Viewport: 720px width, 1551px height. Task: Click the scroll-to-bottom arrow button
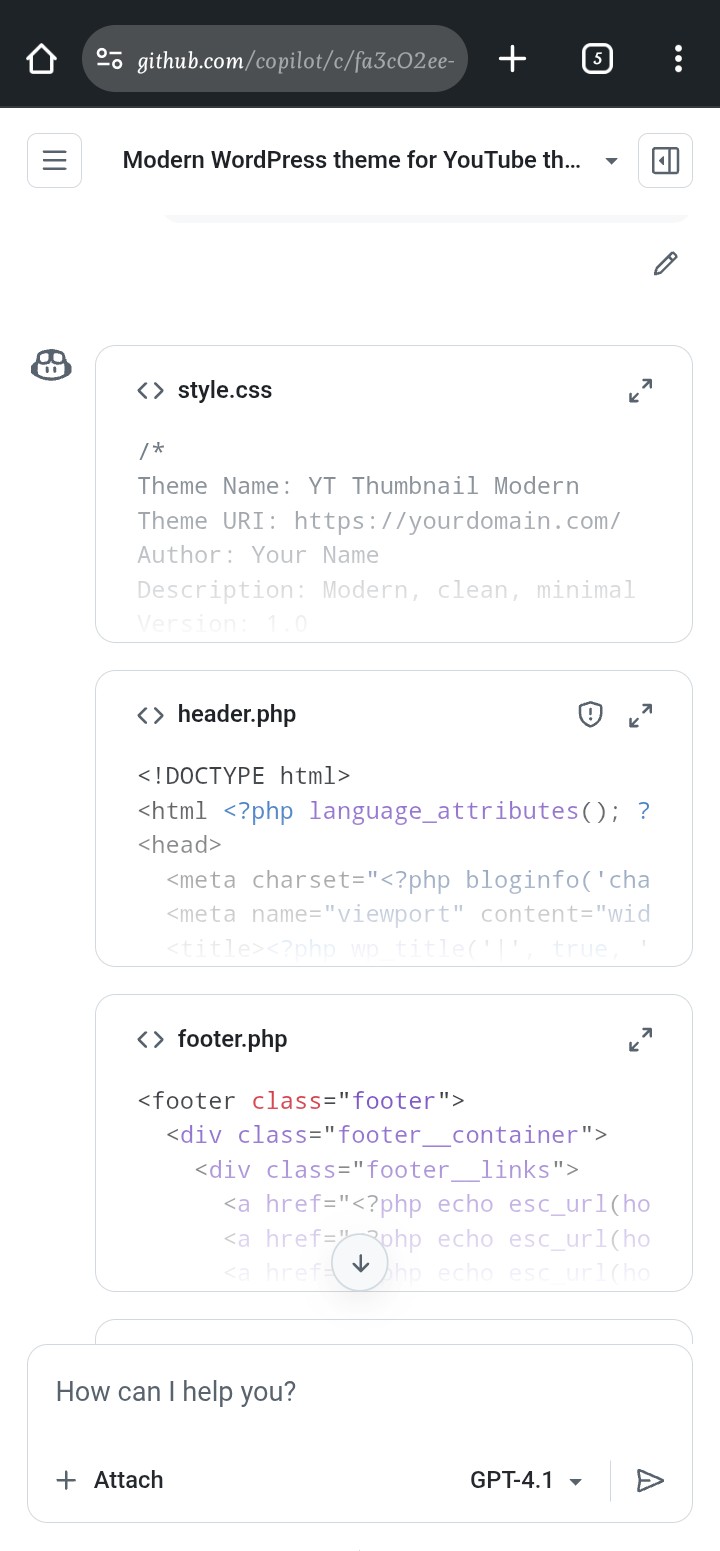coord(359,1262)
